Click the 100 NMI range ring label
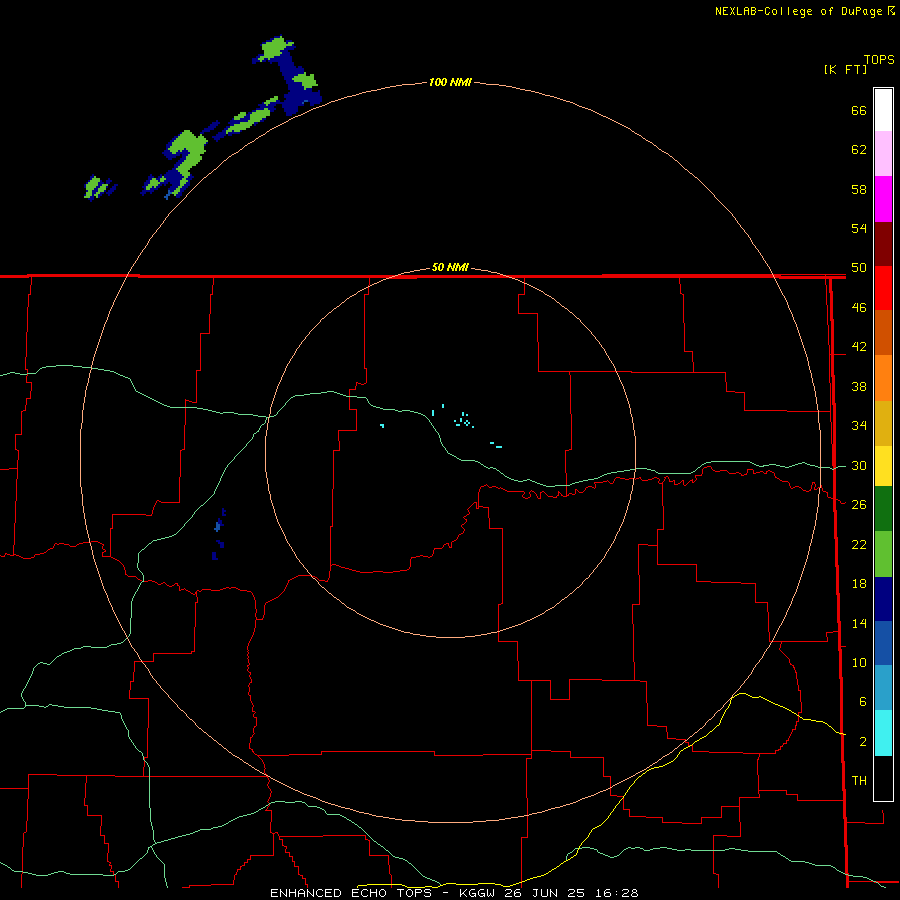900x900 pixels. tap(450, 82)
